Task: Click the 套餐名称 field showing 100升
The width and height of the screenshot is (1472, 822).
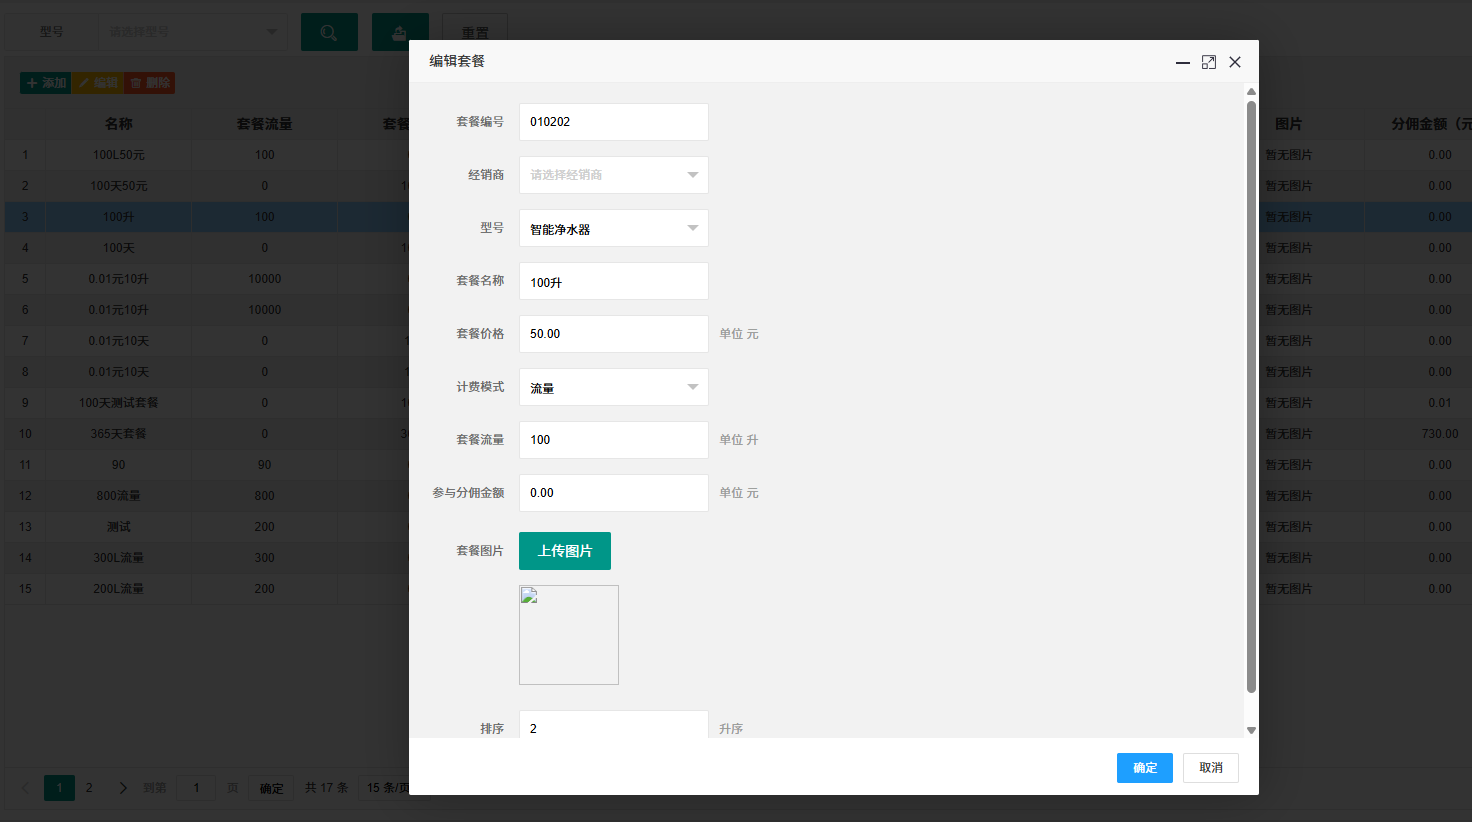Action: click(614, 281)
